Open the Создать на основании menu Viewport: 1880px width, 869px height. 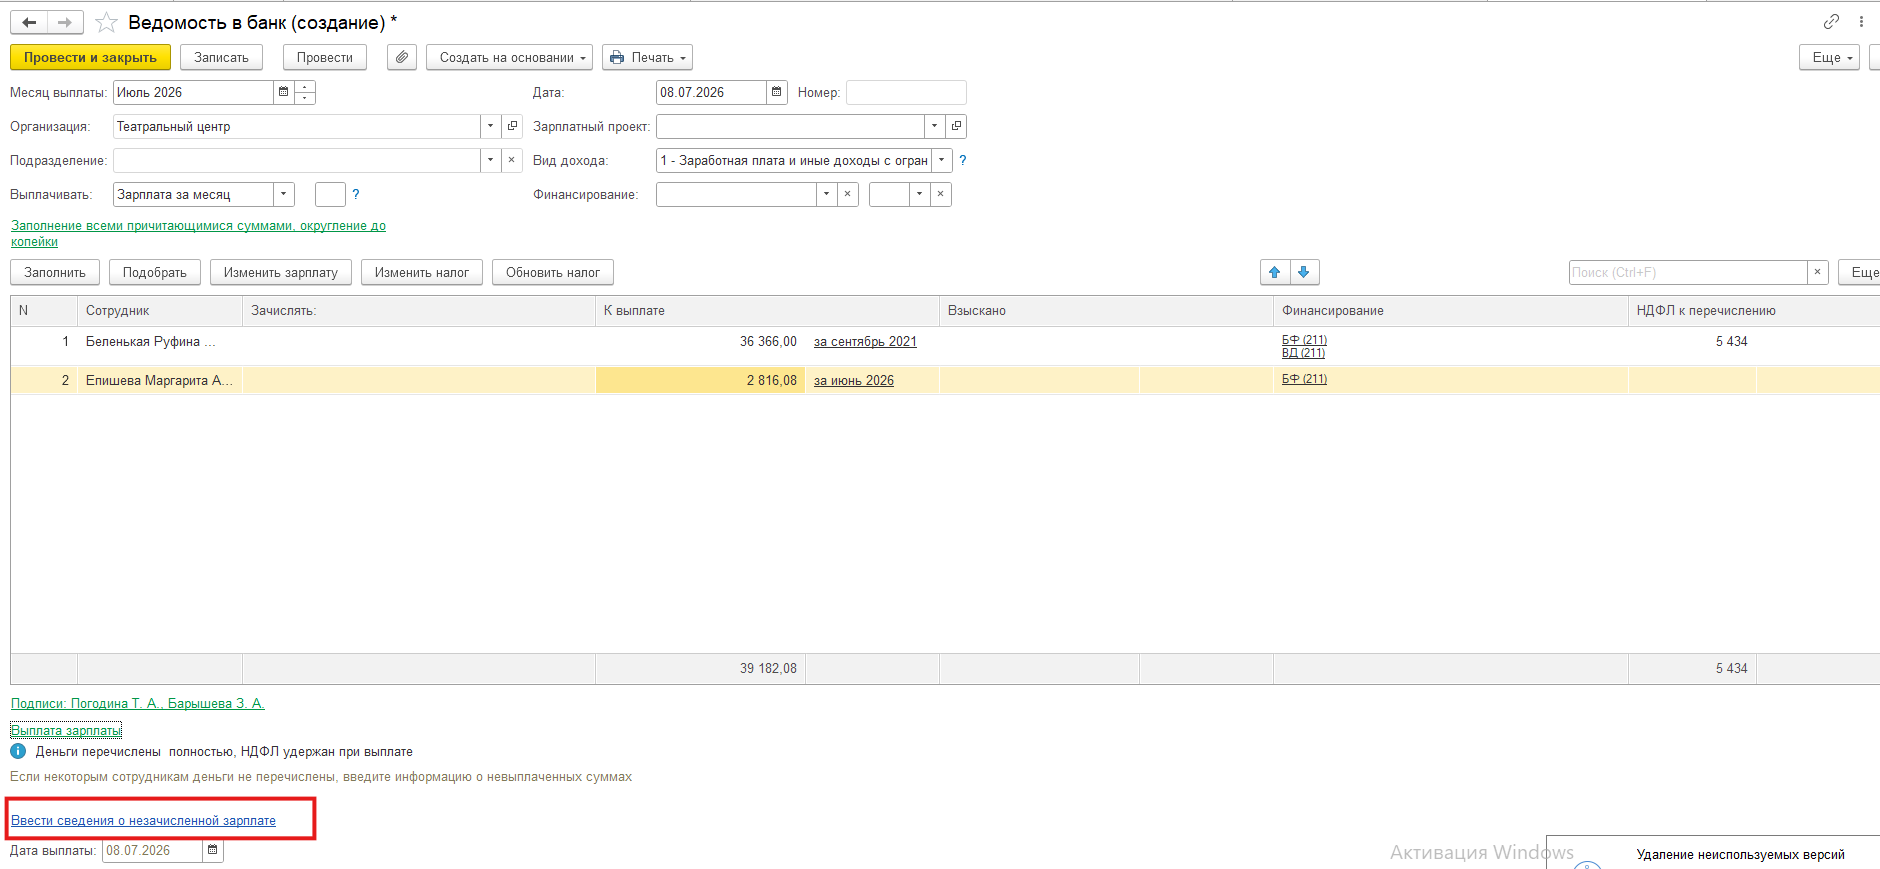pyautogui.click(x=509, y=57)
